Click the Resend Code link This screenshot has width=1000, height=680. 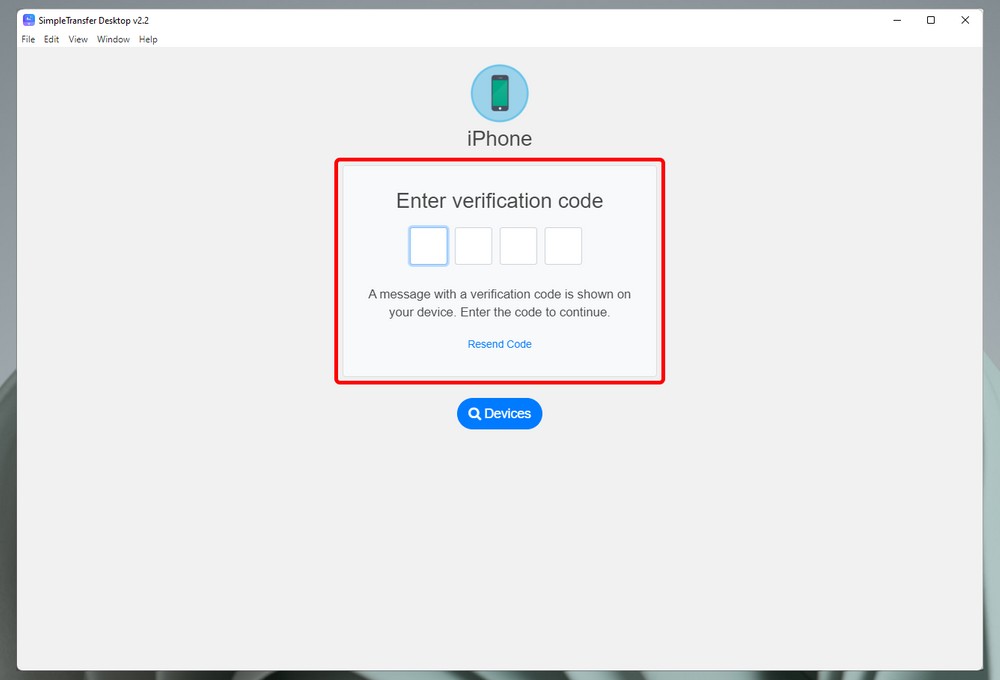499,344
